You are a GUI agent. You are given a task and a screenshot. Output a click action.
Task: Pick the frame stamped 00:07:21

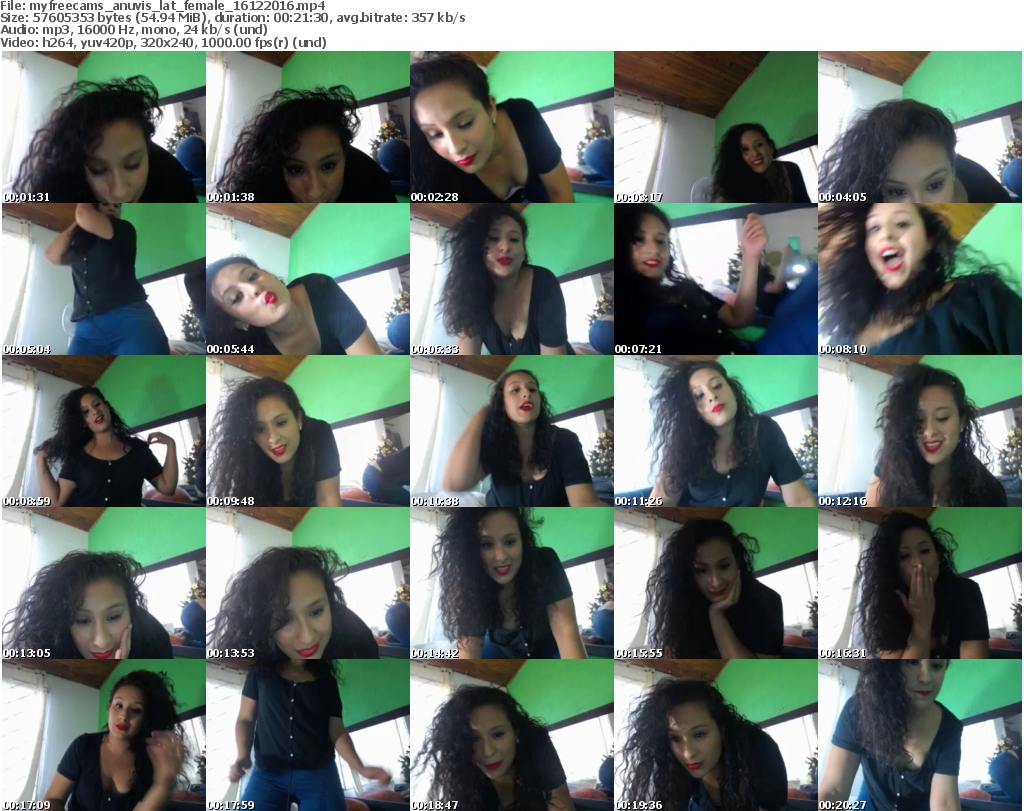(x=716, y=279)
